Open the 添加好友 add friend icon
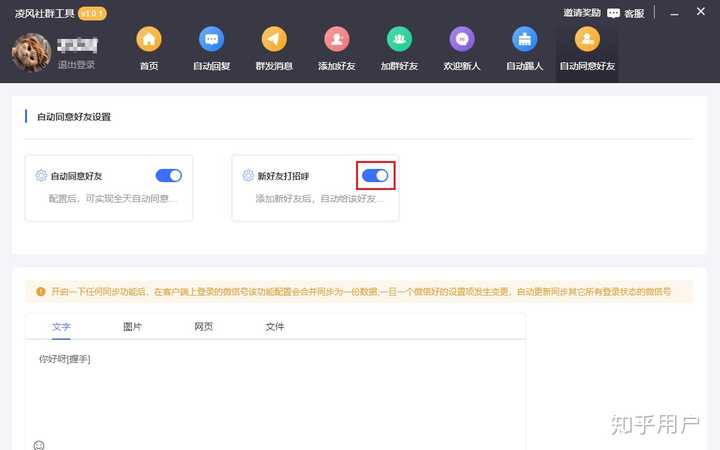 tap(337, 39)
